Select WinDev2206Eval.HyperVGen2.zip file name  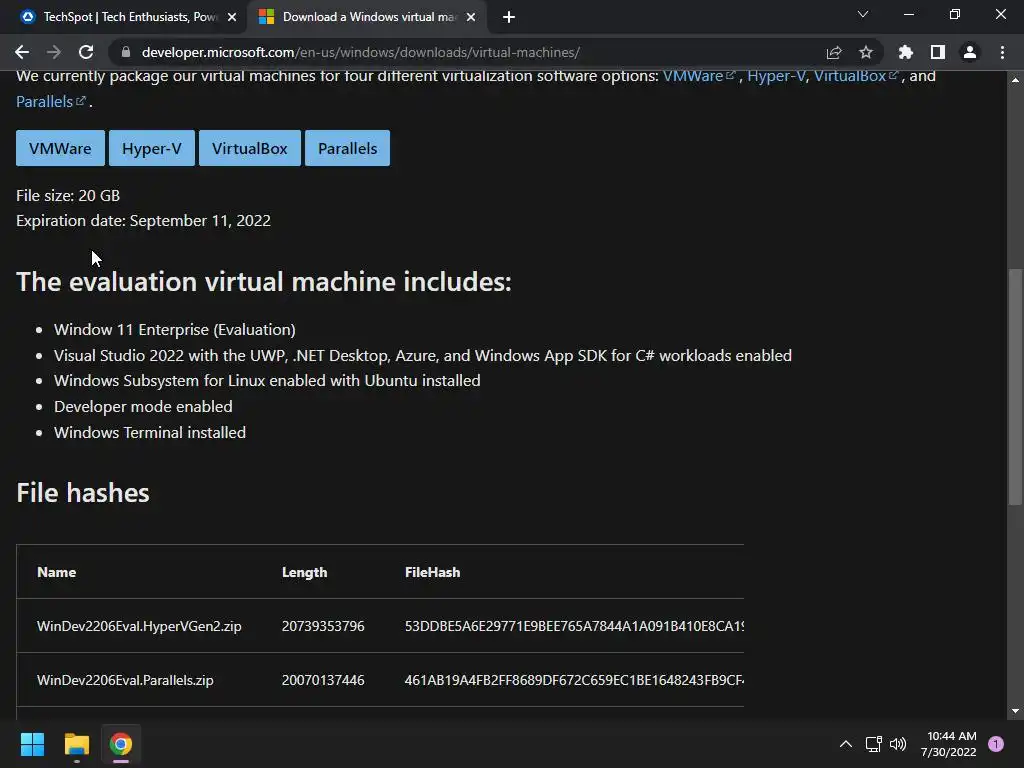(139, 626)
